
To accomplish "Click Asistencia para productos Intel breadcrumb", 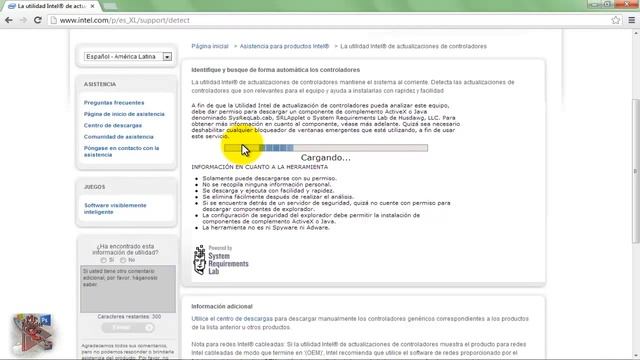I will 284,47.
